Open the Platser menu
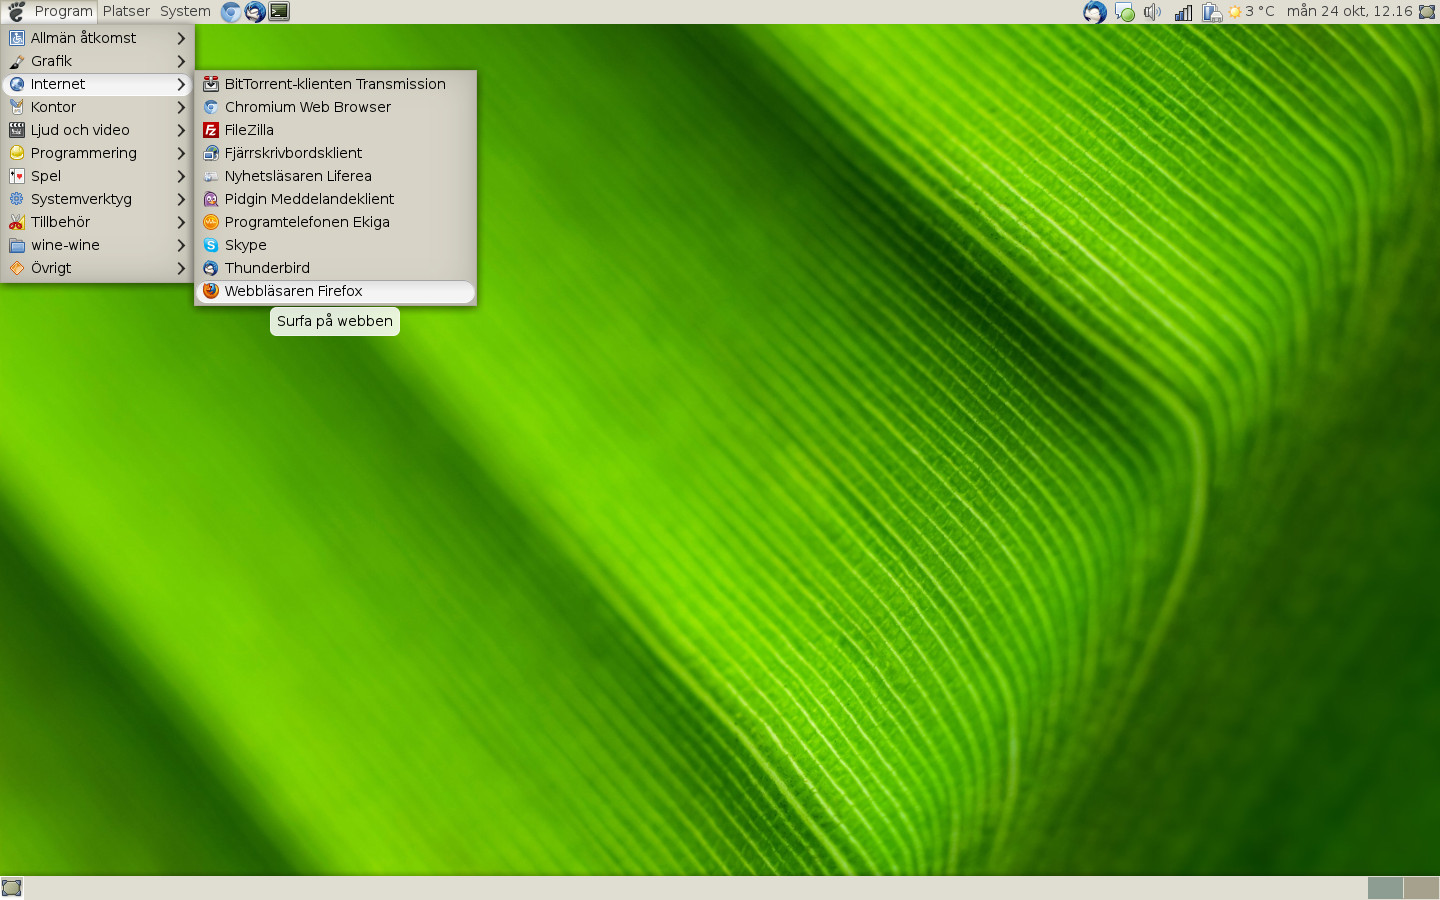The height and width of the screenshot is (900, 1440). [x=126, y=11]
